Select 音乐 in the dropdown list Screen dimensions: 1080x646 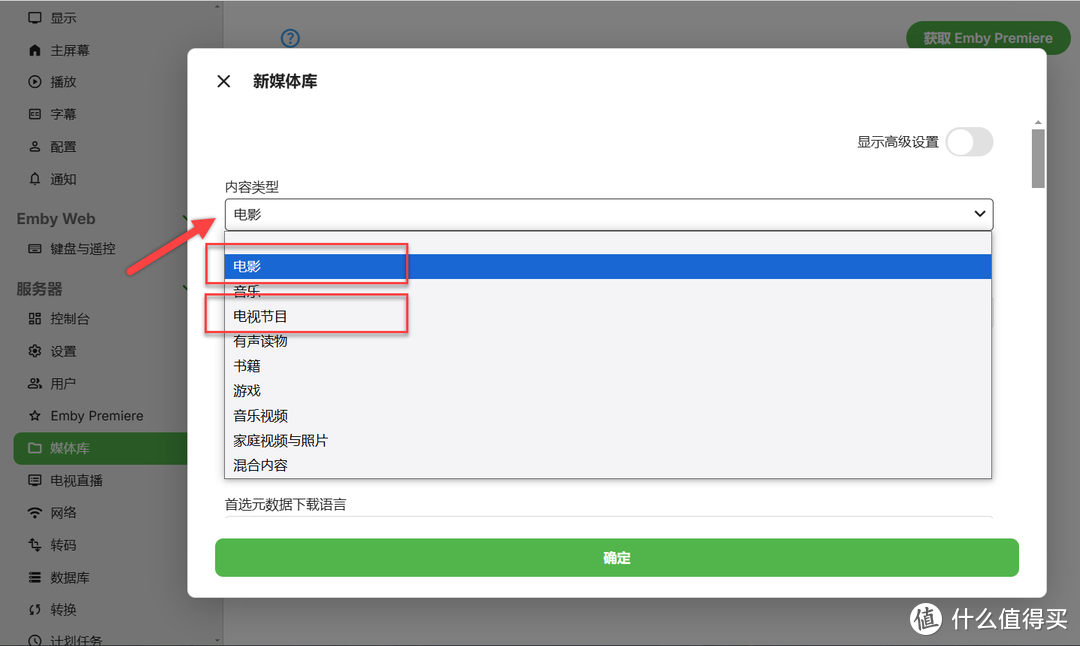[608, 291]
